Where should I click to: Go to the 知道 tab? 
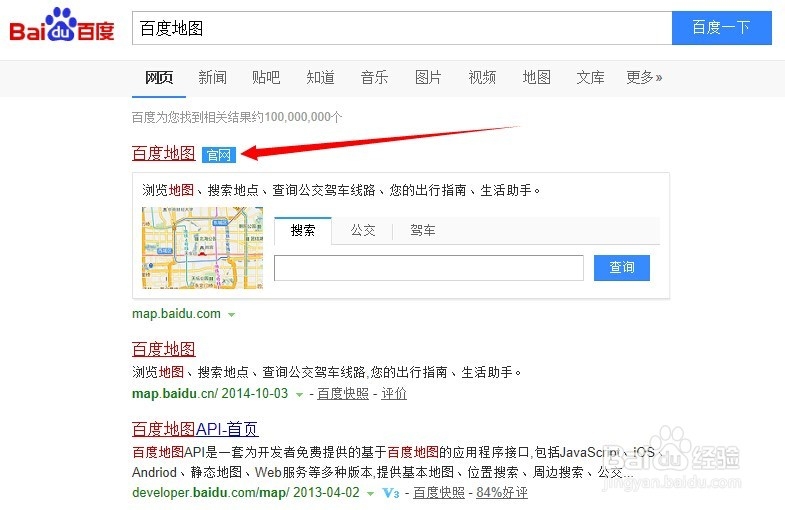coord(320,78)
